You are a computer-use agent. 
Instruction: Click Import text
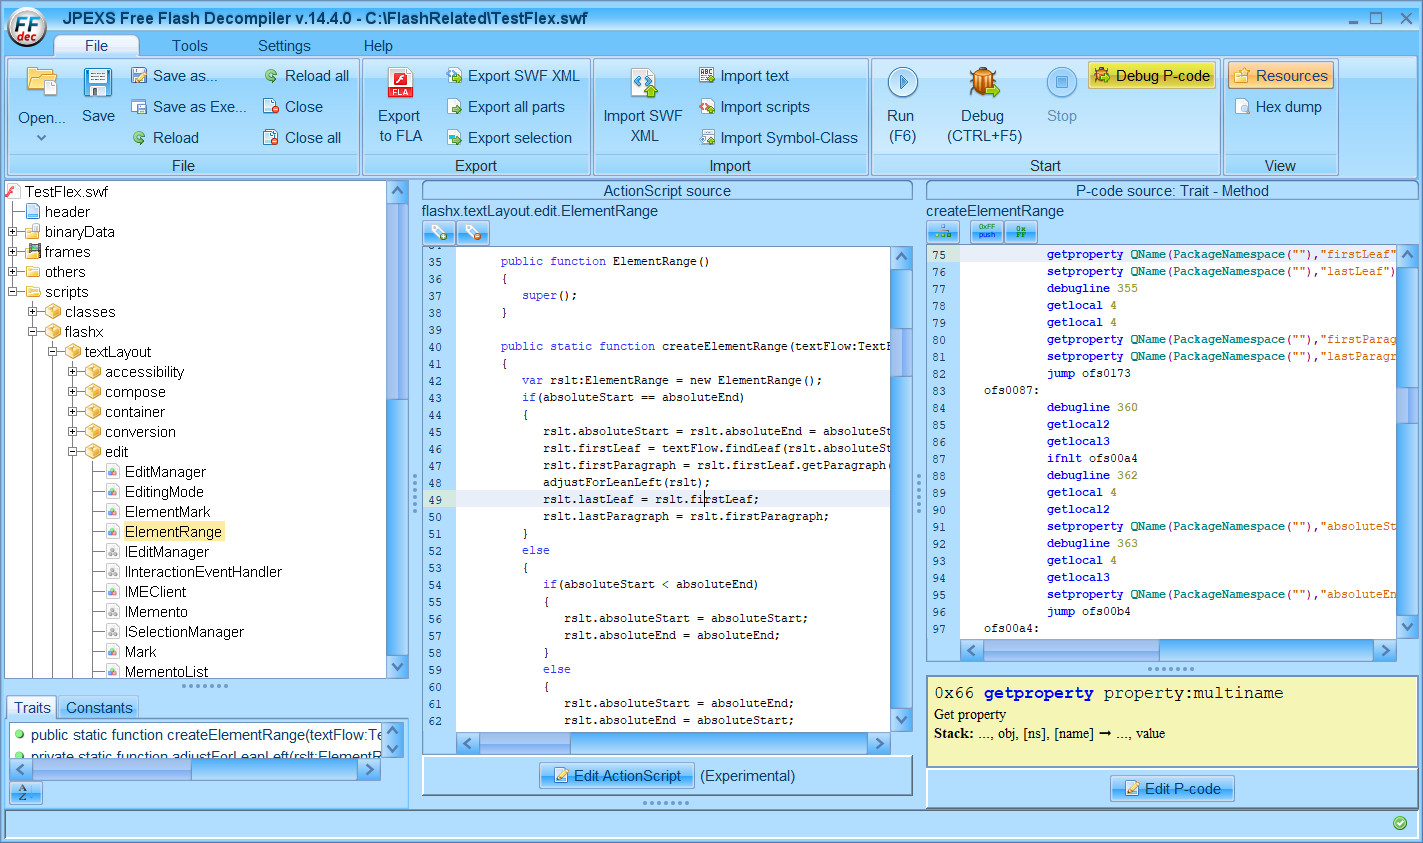(x=744, y=76)
